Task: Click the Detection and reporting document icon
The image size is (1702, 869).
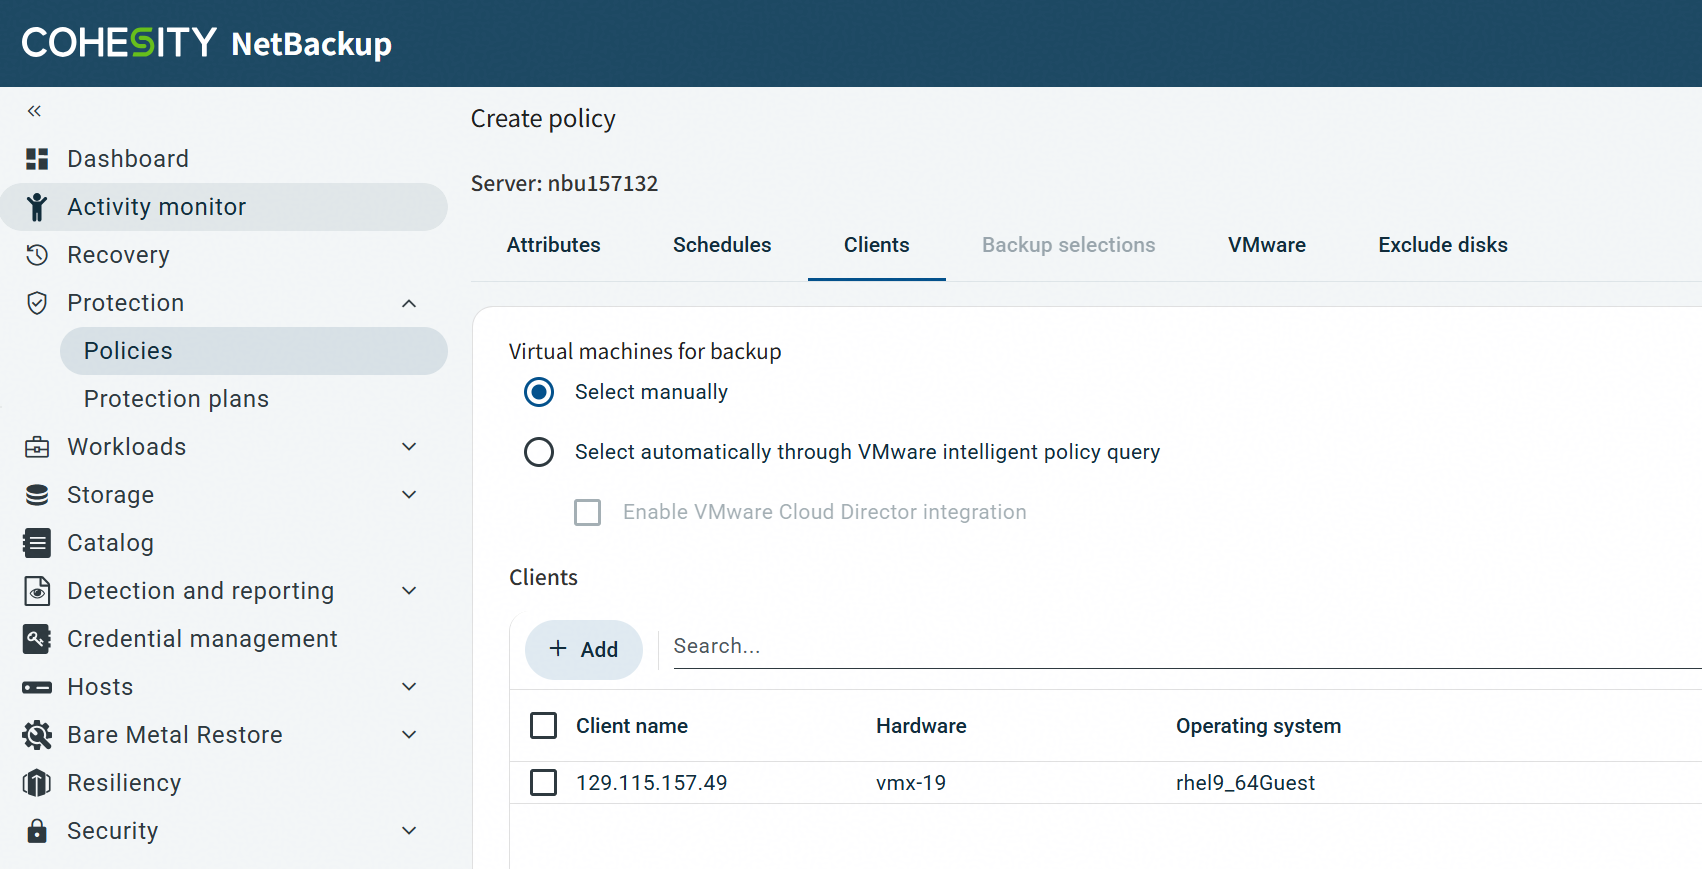Action: [37, 591]
